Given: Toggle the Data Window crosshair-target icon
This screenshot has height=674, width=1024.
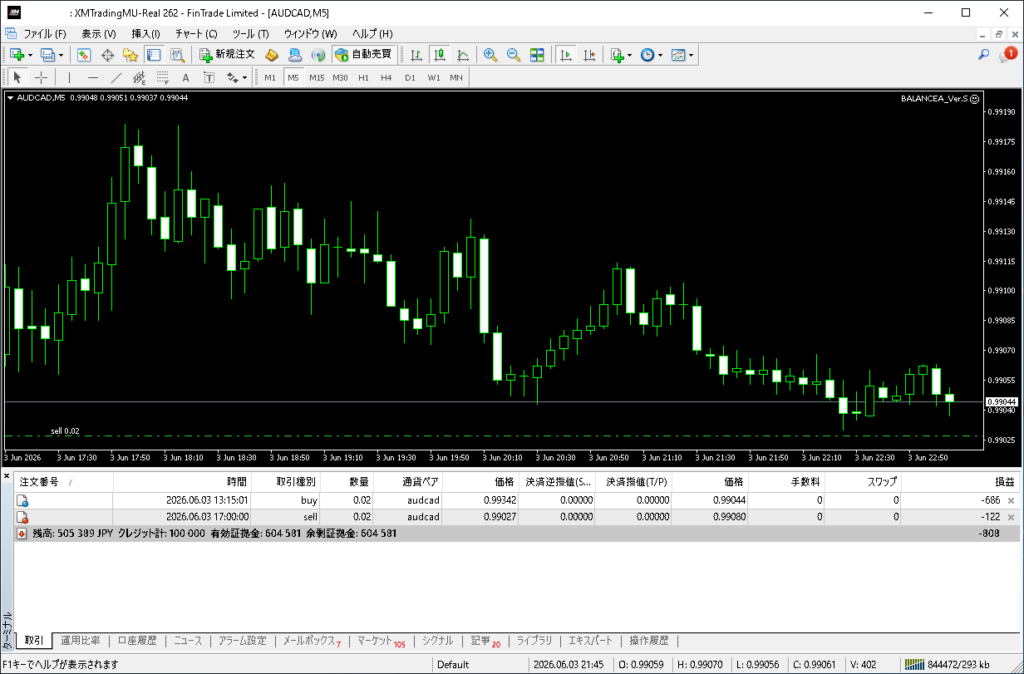Looking at the screenshot, I should click(x=107, y=56).
